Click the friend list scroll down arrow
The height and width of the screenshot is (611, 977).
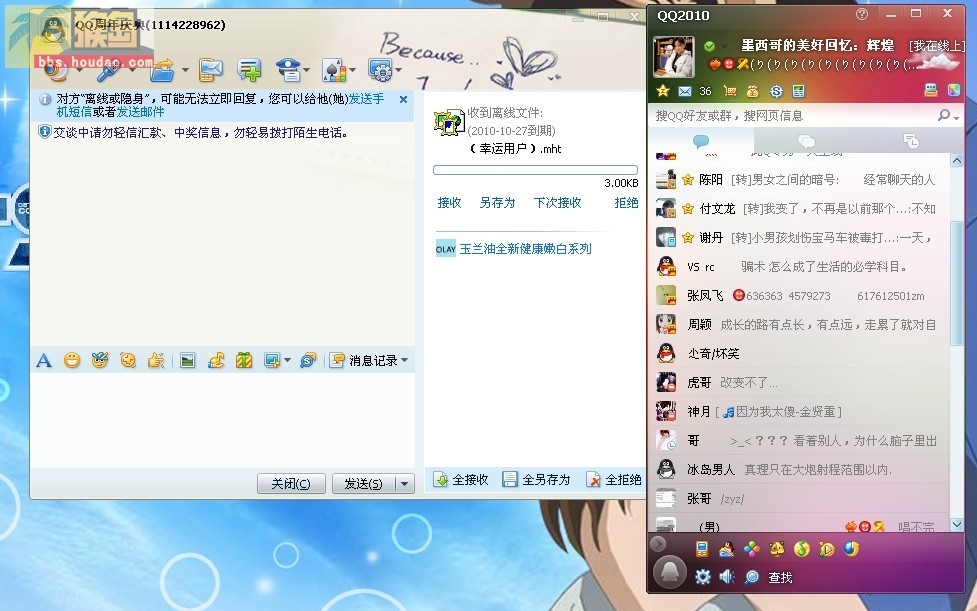click(x=957, y=525)
